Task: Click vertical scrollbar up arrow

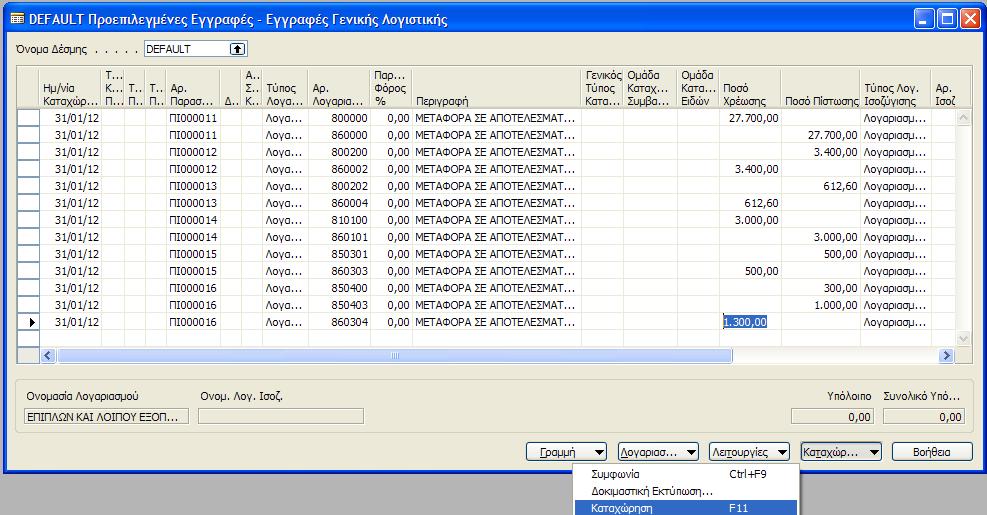Action: [963, 117]
